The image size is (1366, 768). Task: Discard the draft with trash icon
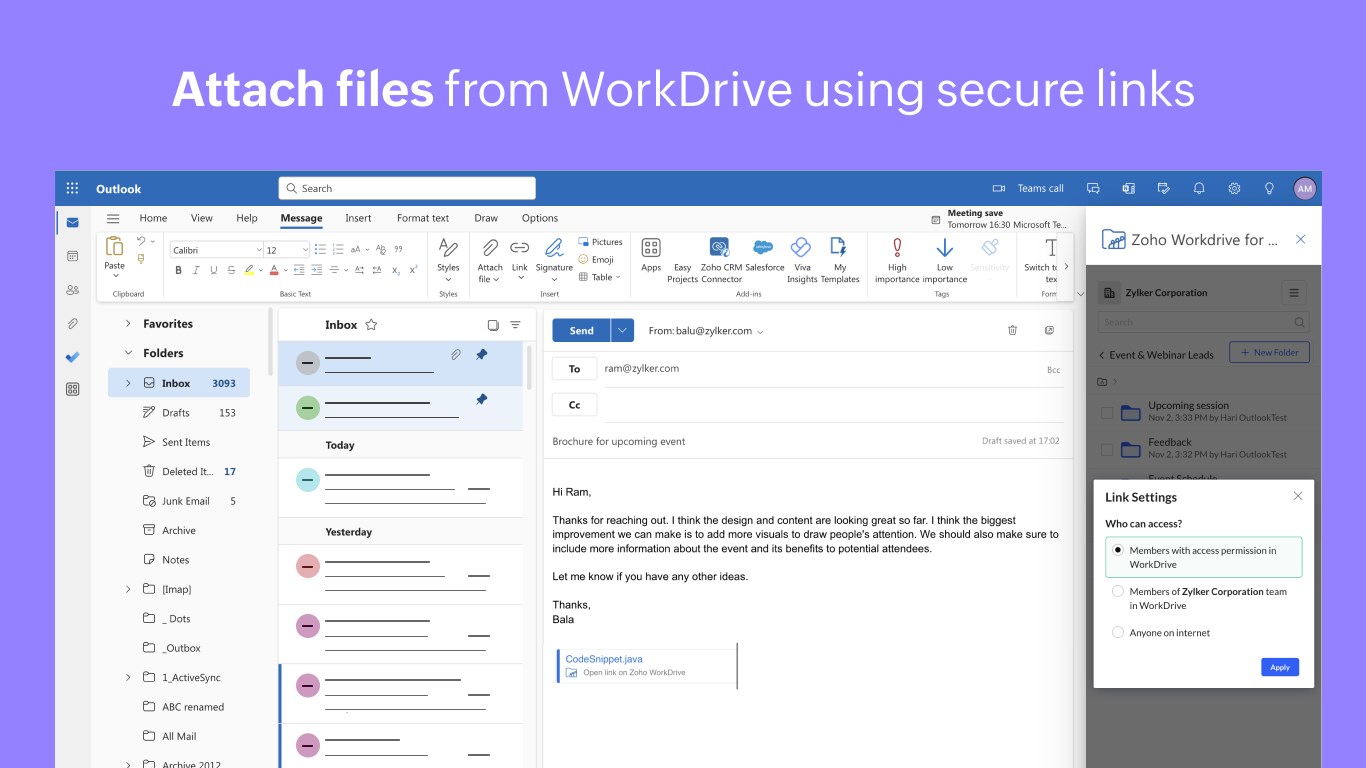(x=1012, y=330)
